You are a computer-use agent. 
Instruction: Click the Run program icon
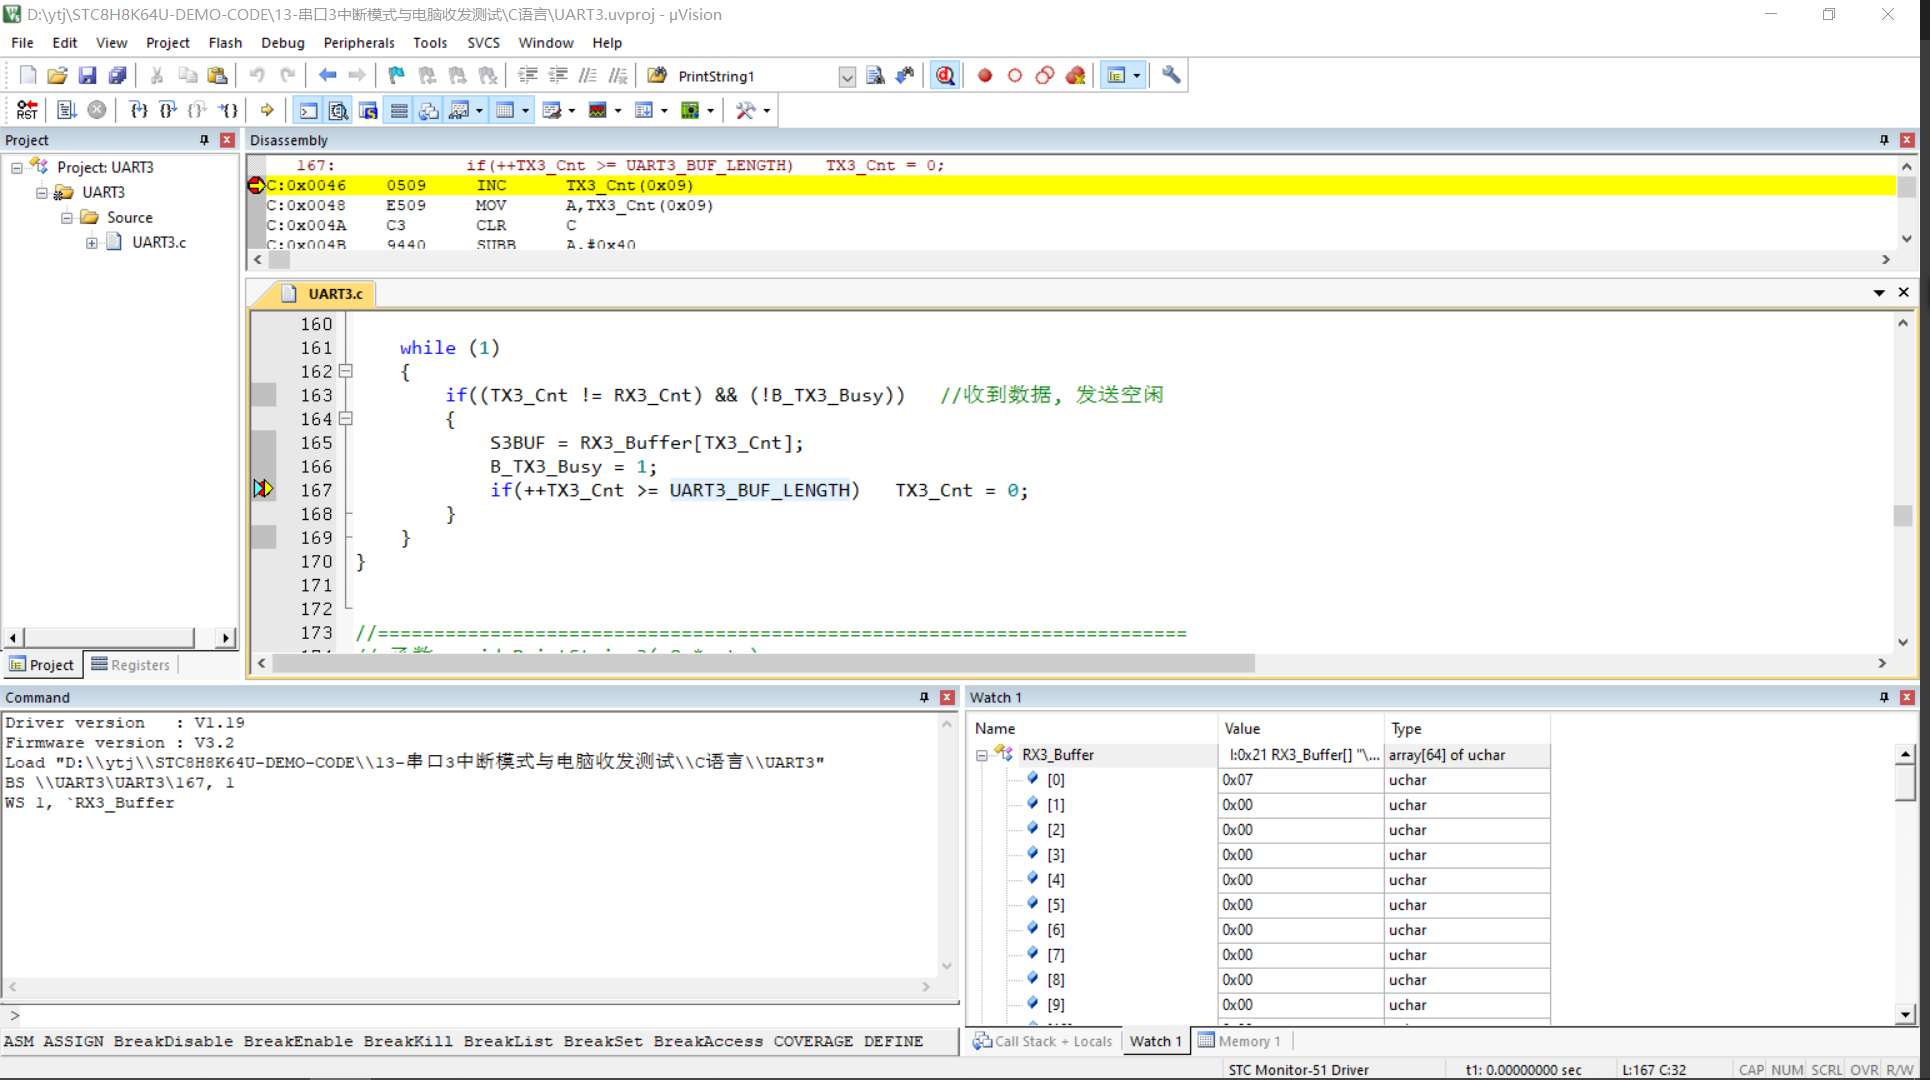[x=67, y=110]
